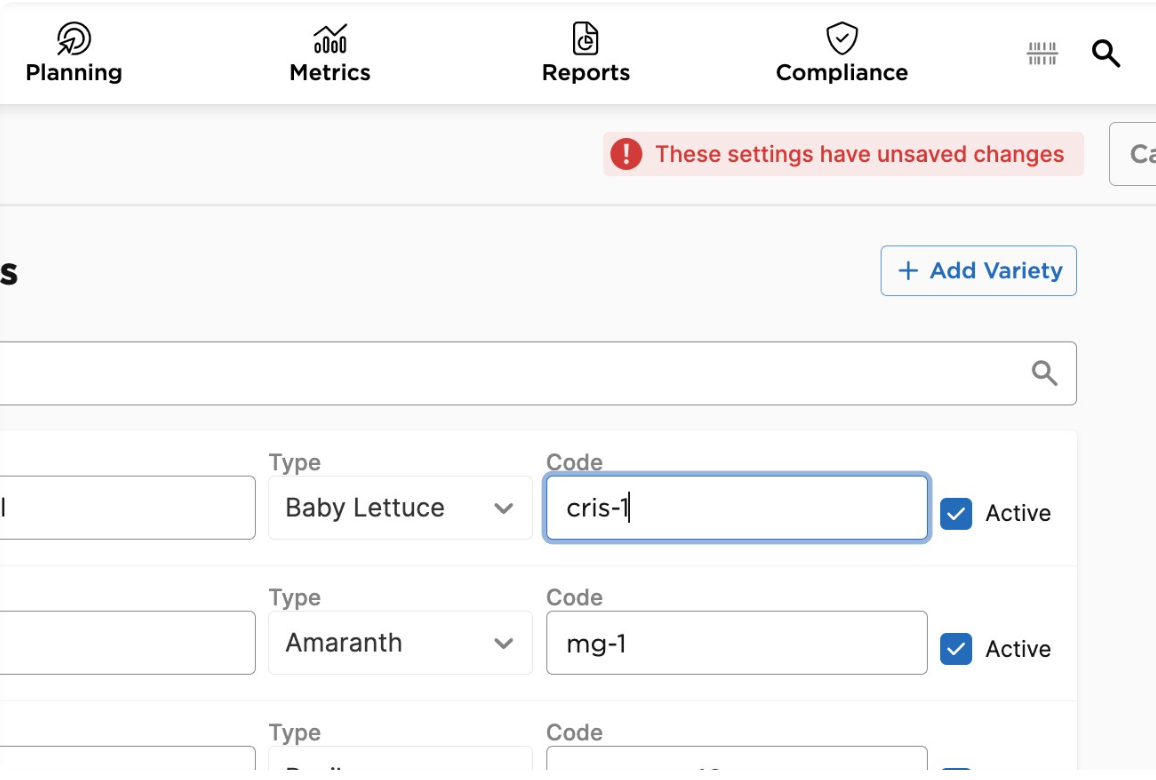This screenshot has height=780, width=1156.
Task: Click the Metrics chart icon
Action: click(x=330, y=39)
